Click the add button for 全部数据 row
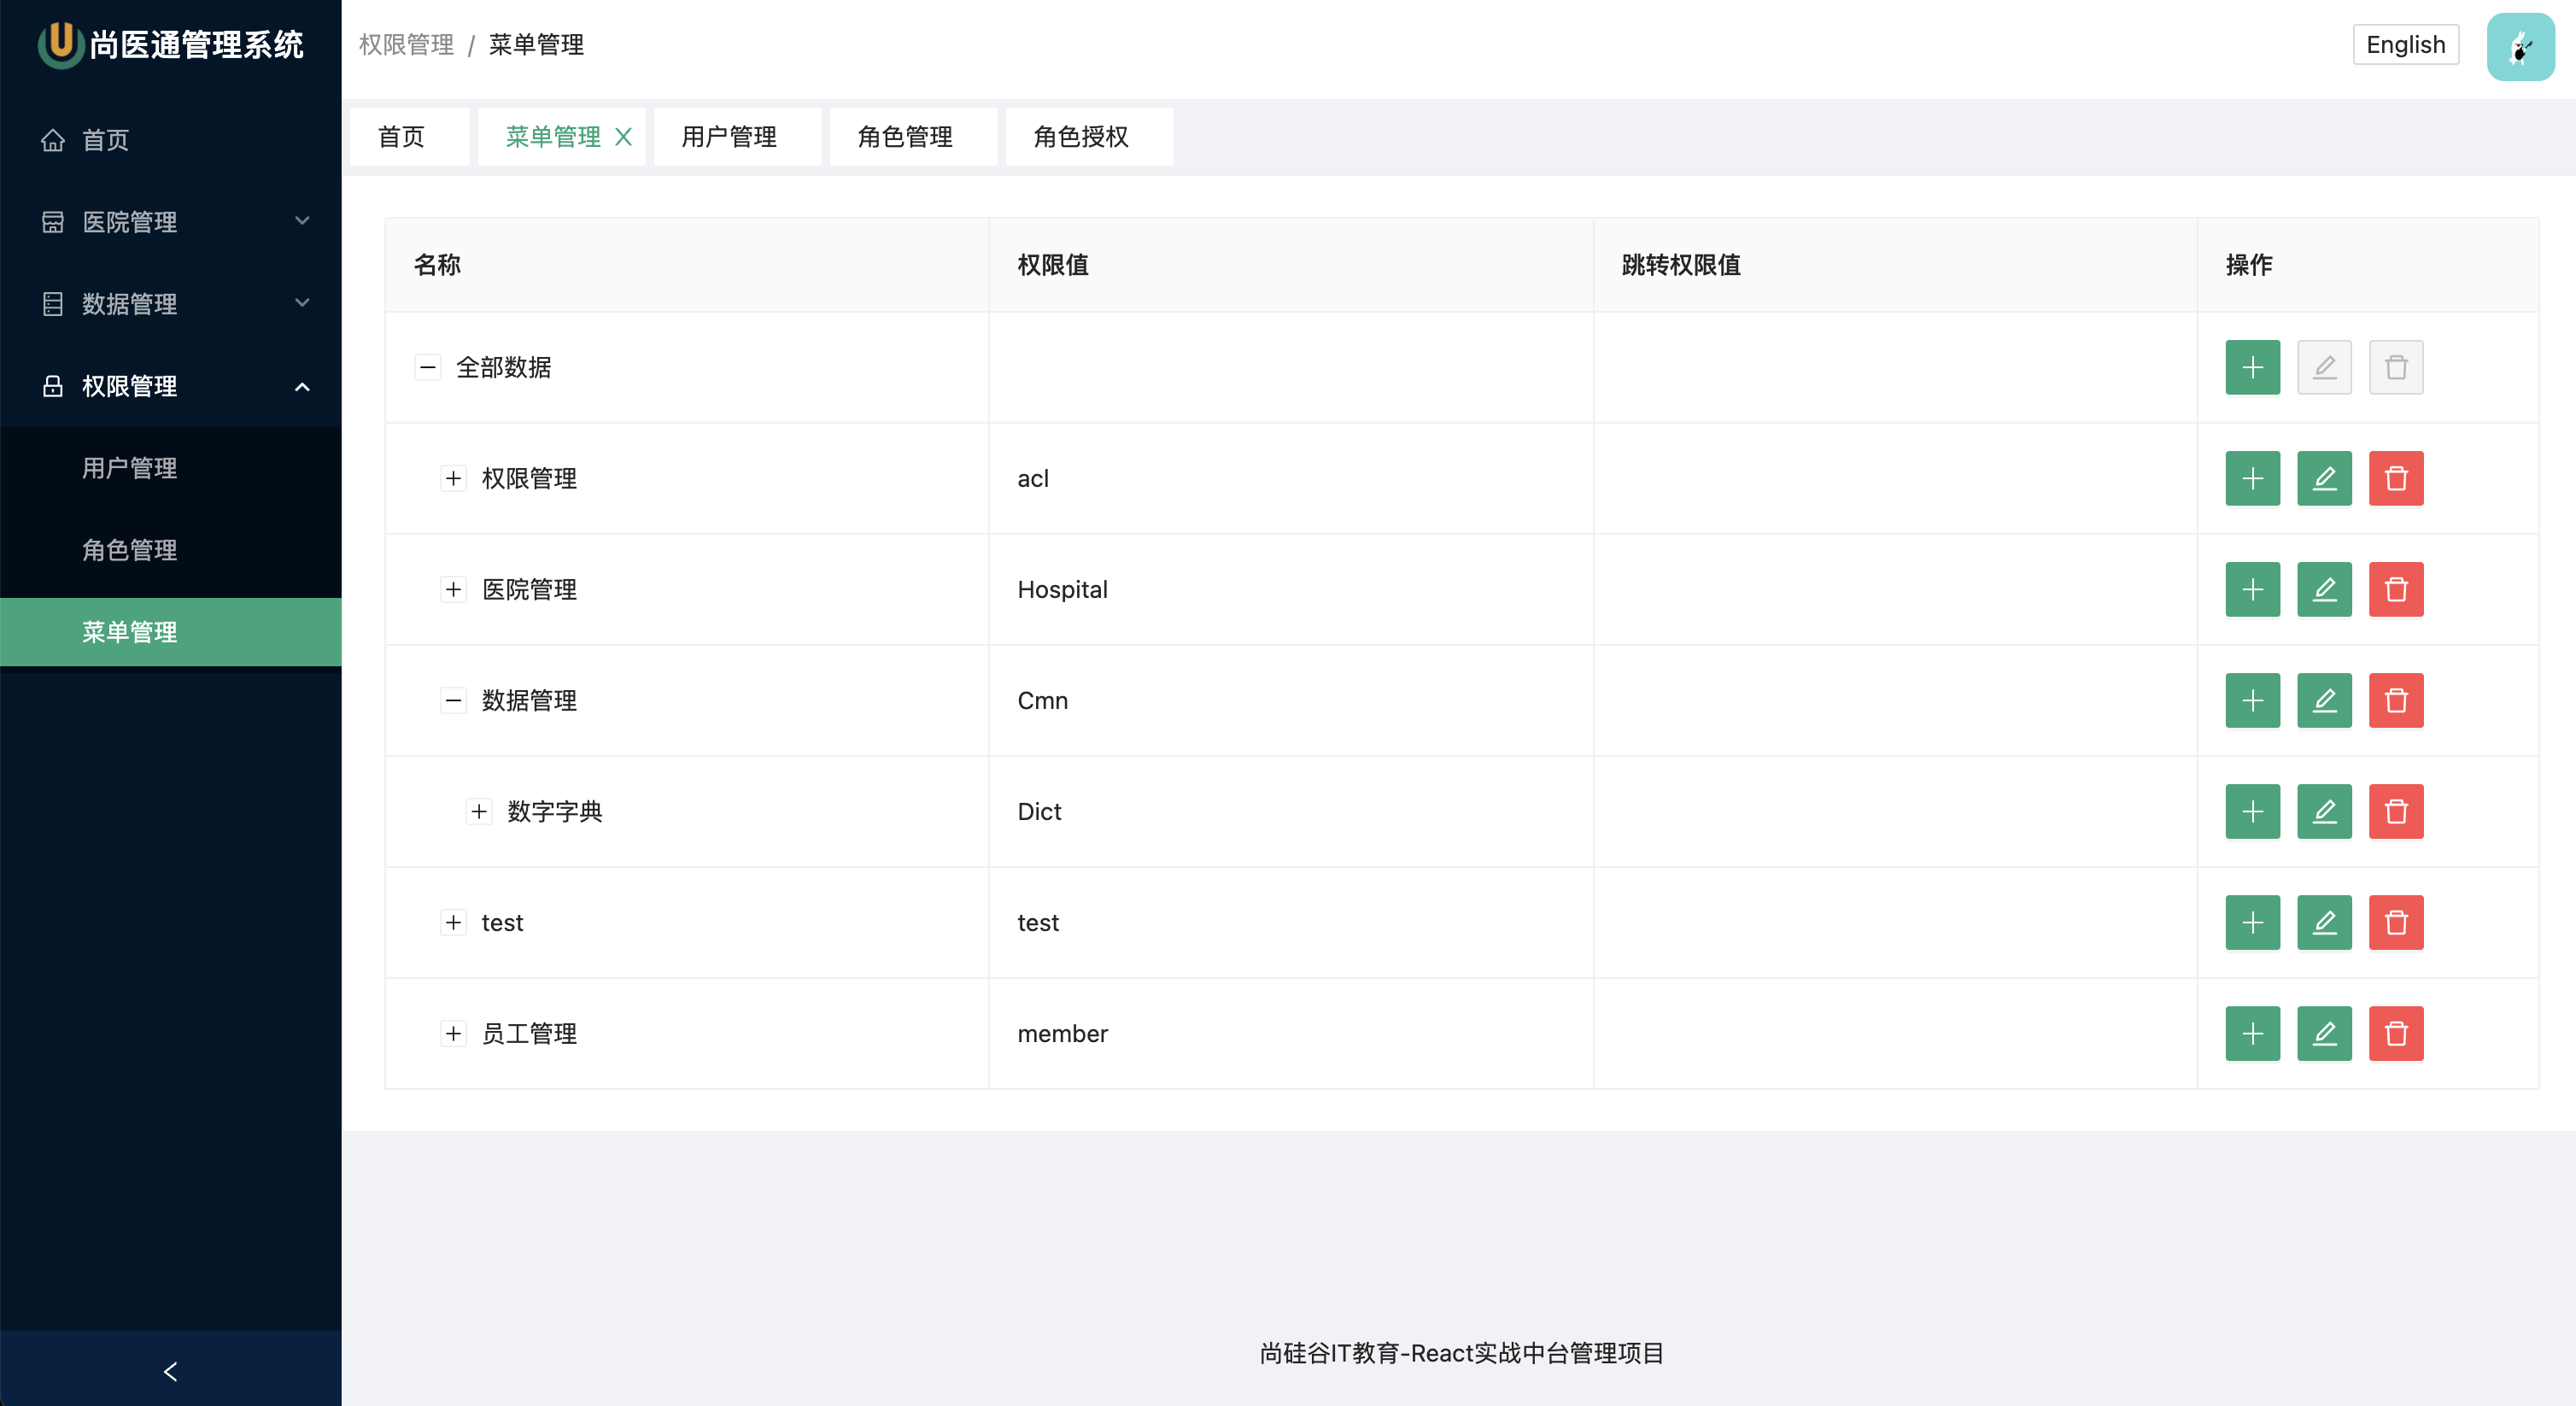This screenshot has width=2576, height=1406. pyautogui.click(x=2252, y=367)
